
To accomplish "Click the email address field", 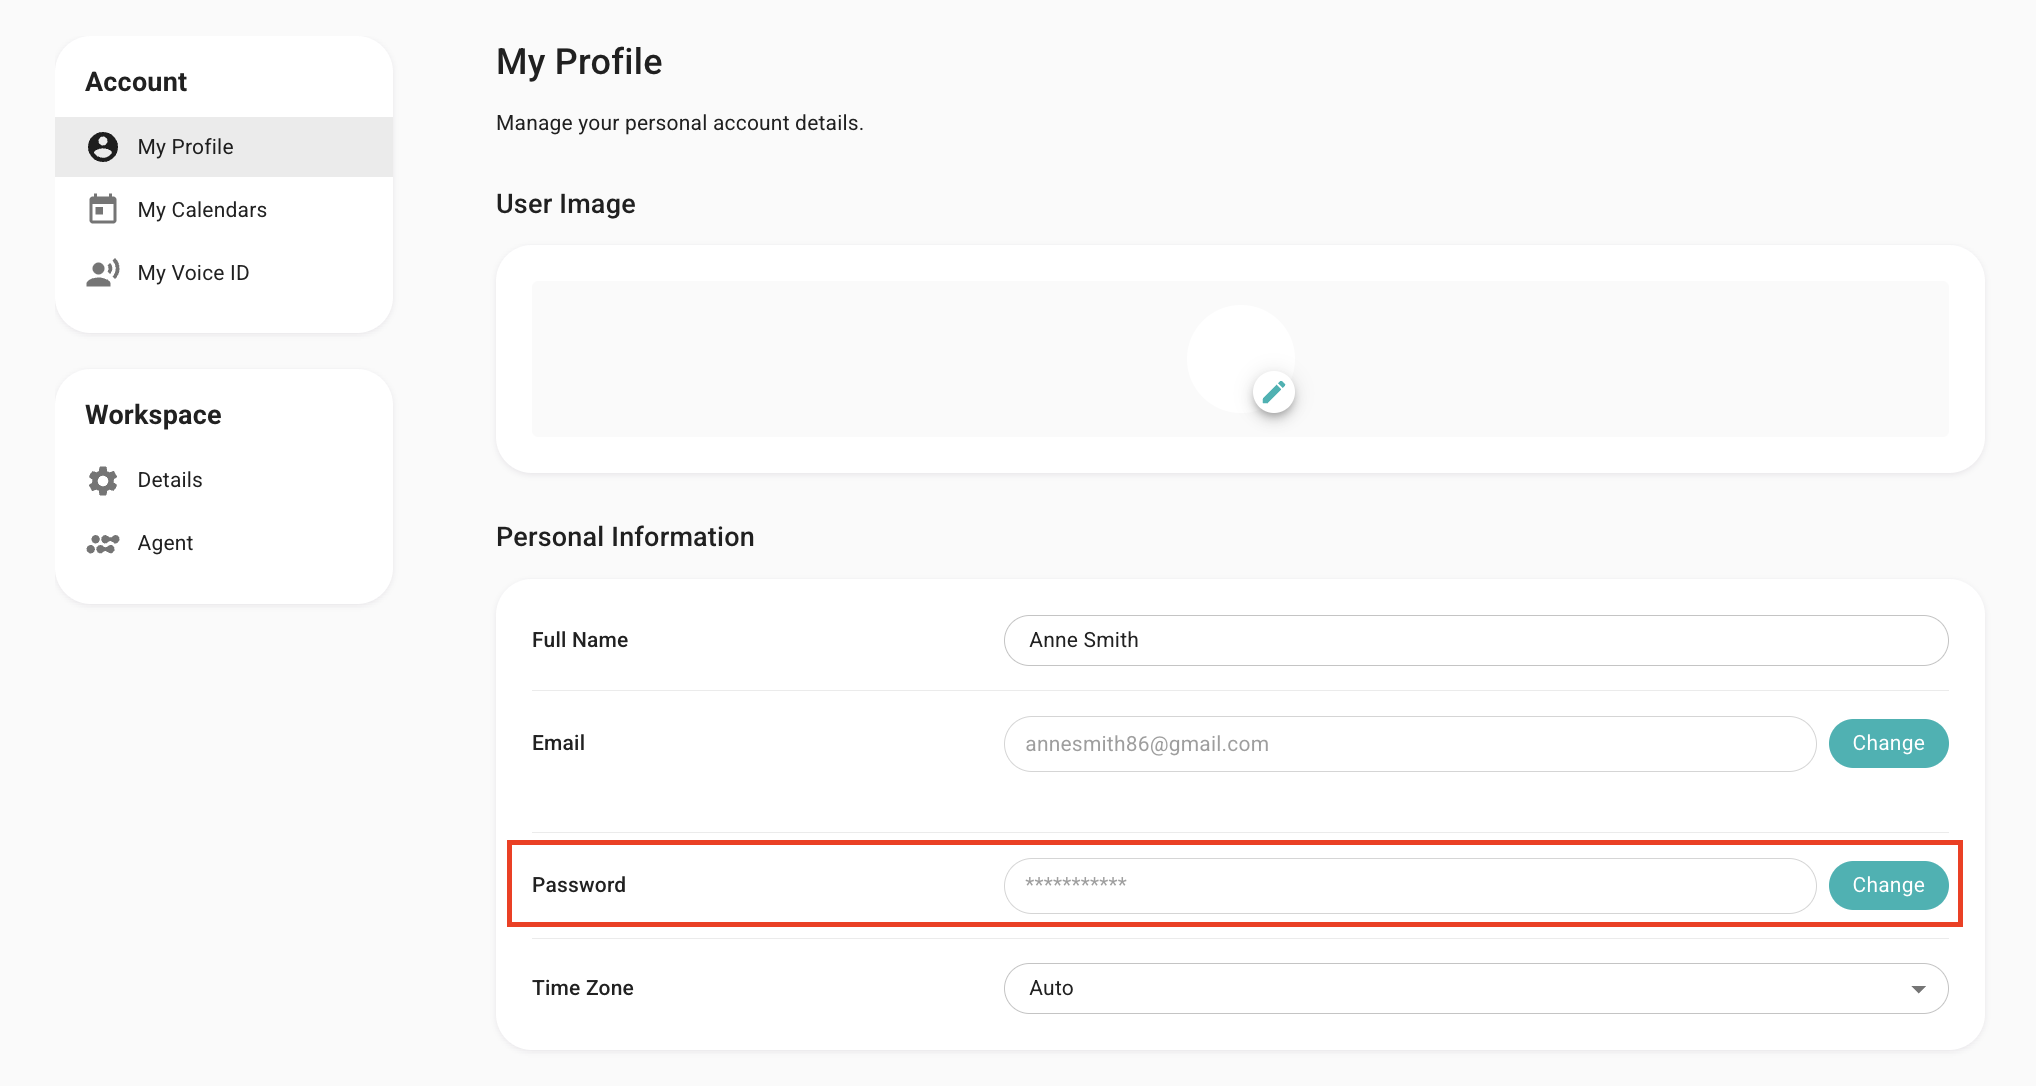I will pos(1410,744).
